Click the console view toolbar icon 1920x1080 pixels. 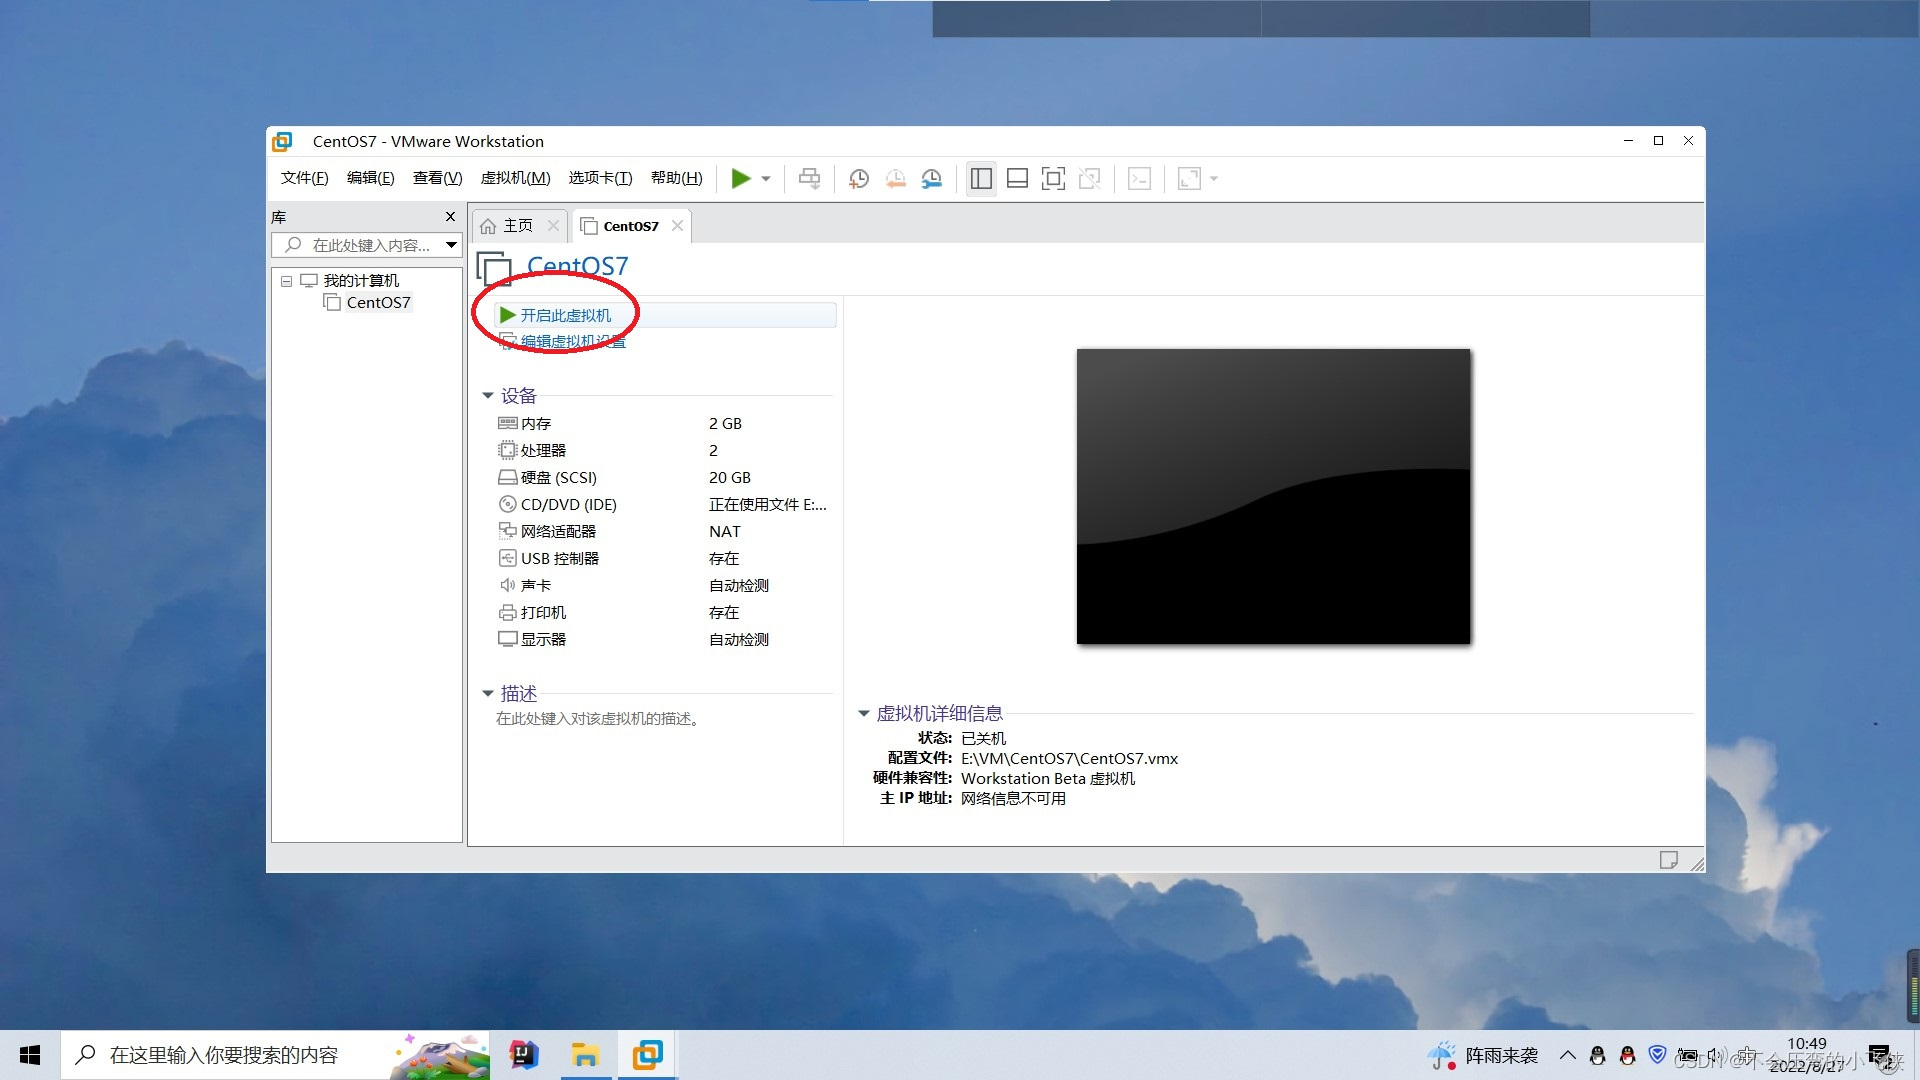point(1139,179)
